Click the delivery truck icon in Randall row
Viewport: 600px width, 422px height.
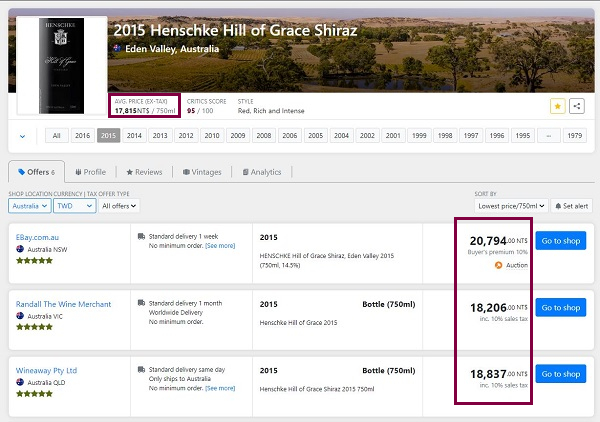click(x=141, y=303)
